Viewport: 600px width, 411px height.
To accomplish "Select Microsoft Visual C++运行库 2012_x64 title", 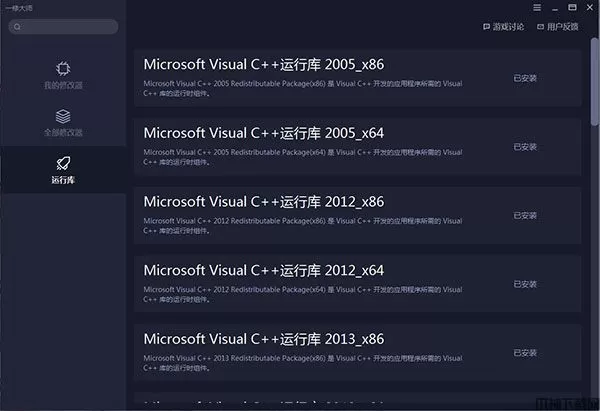I will [264, 270].
